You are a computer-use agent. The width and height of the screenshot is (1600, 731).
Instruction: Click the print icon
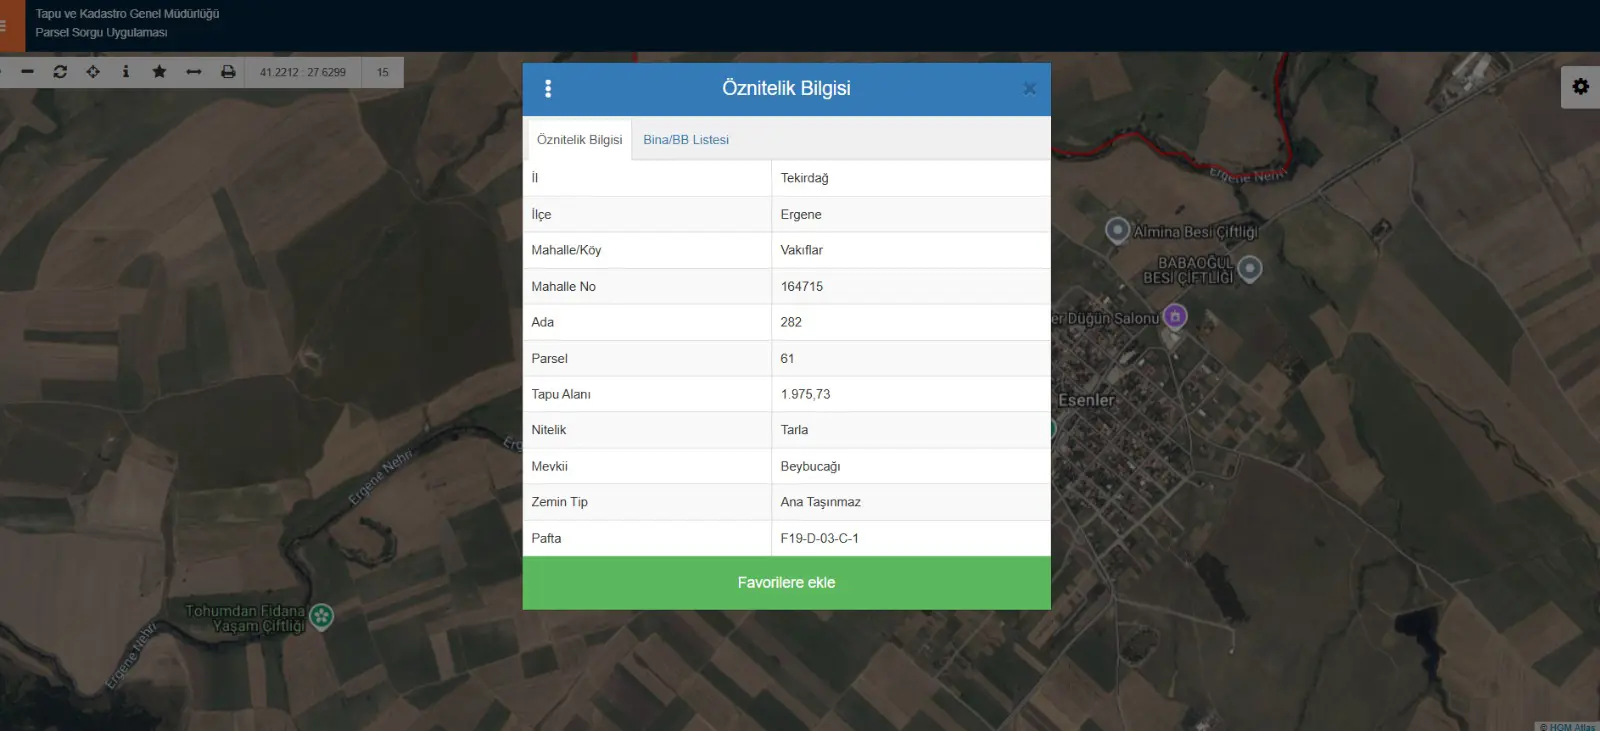tap(228, 72)
